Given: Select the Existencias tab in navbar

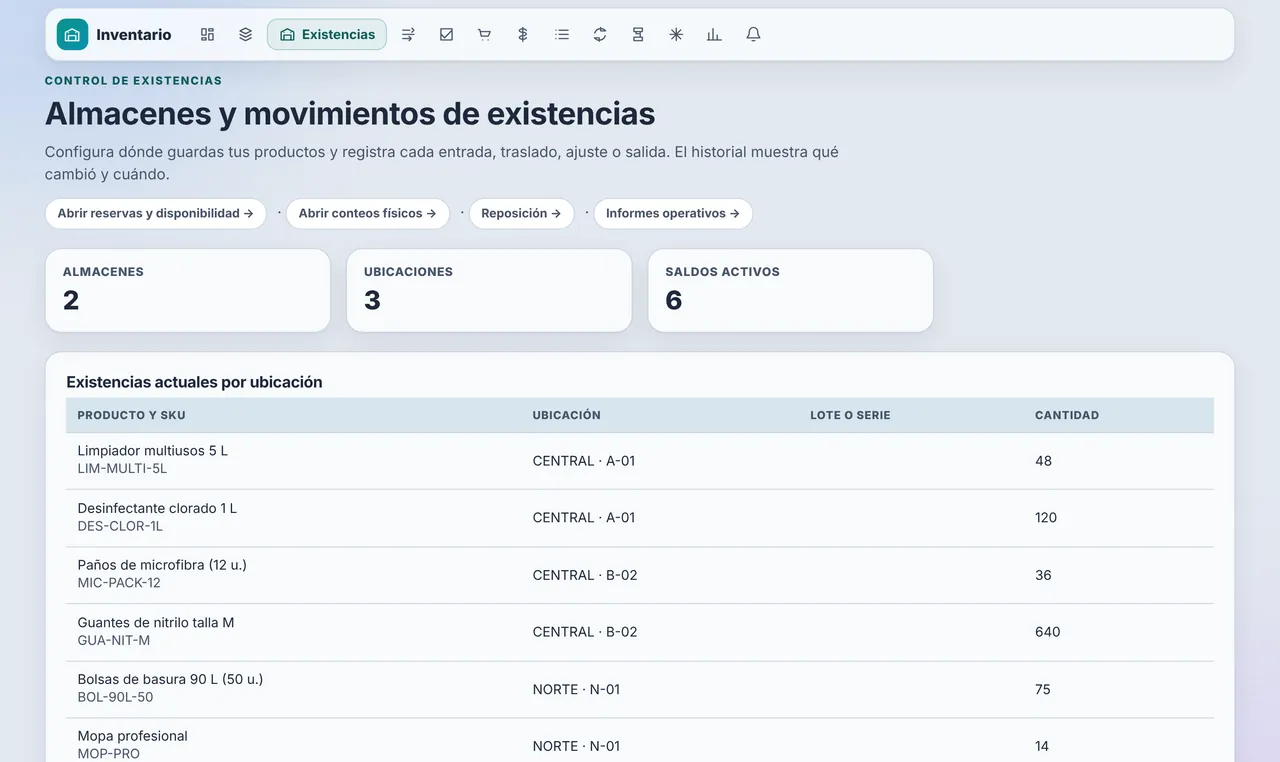Looking at the screenshot, I should click(x=327, y=34).
